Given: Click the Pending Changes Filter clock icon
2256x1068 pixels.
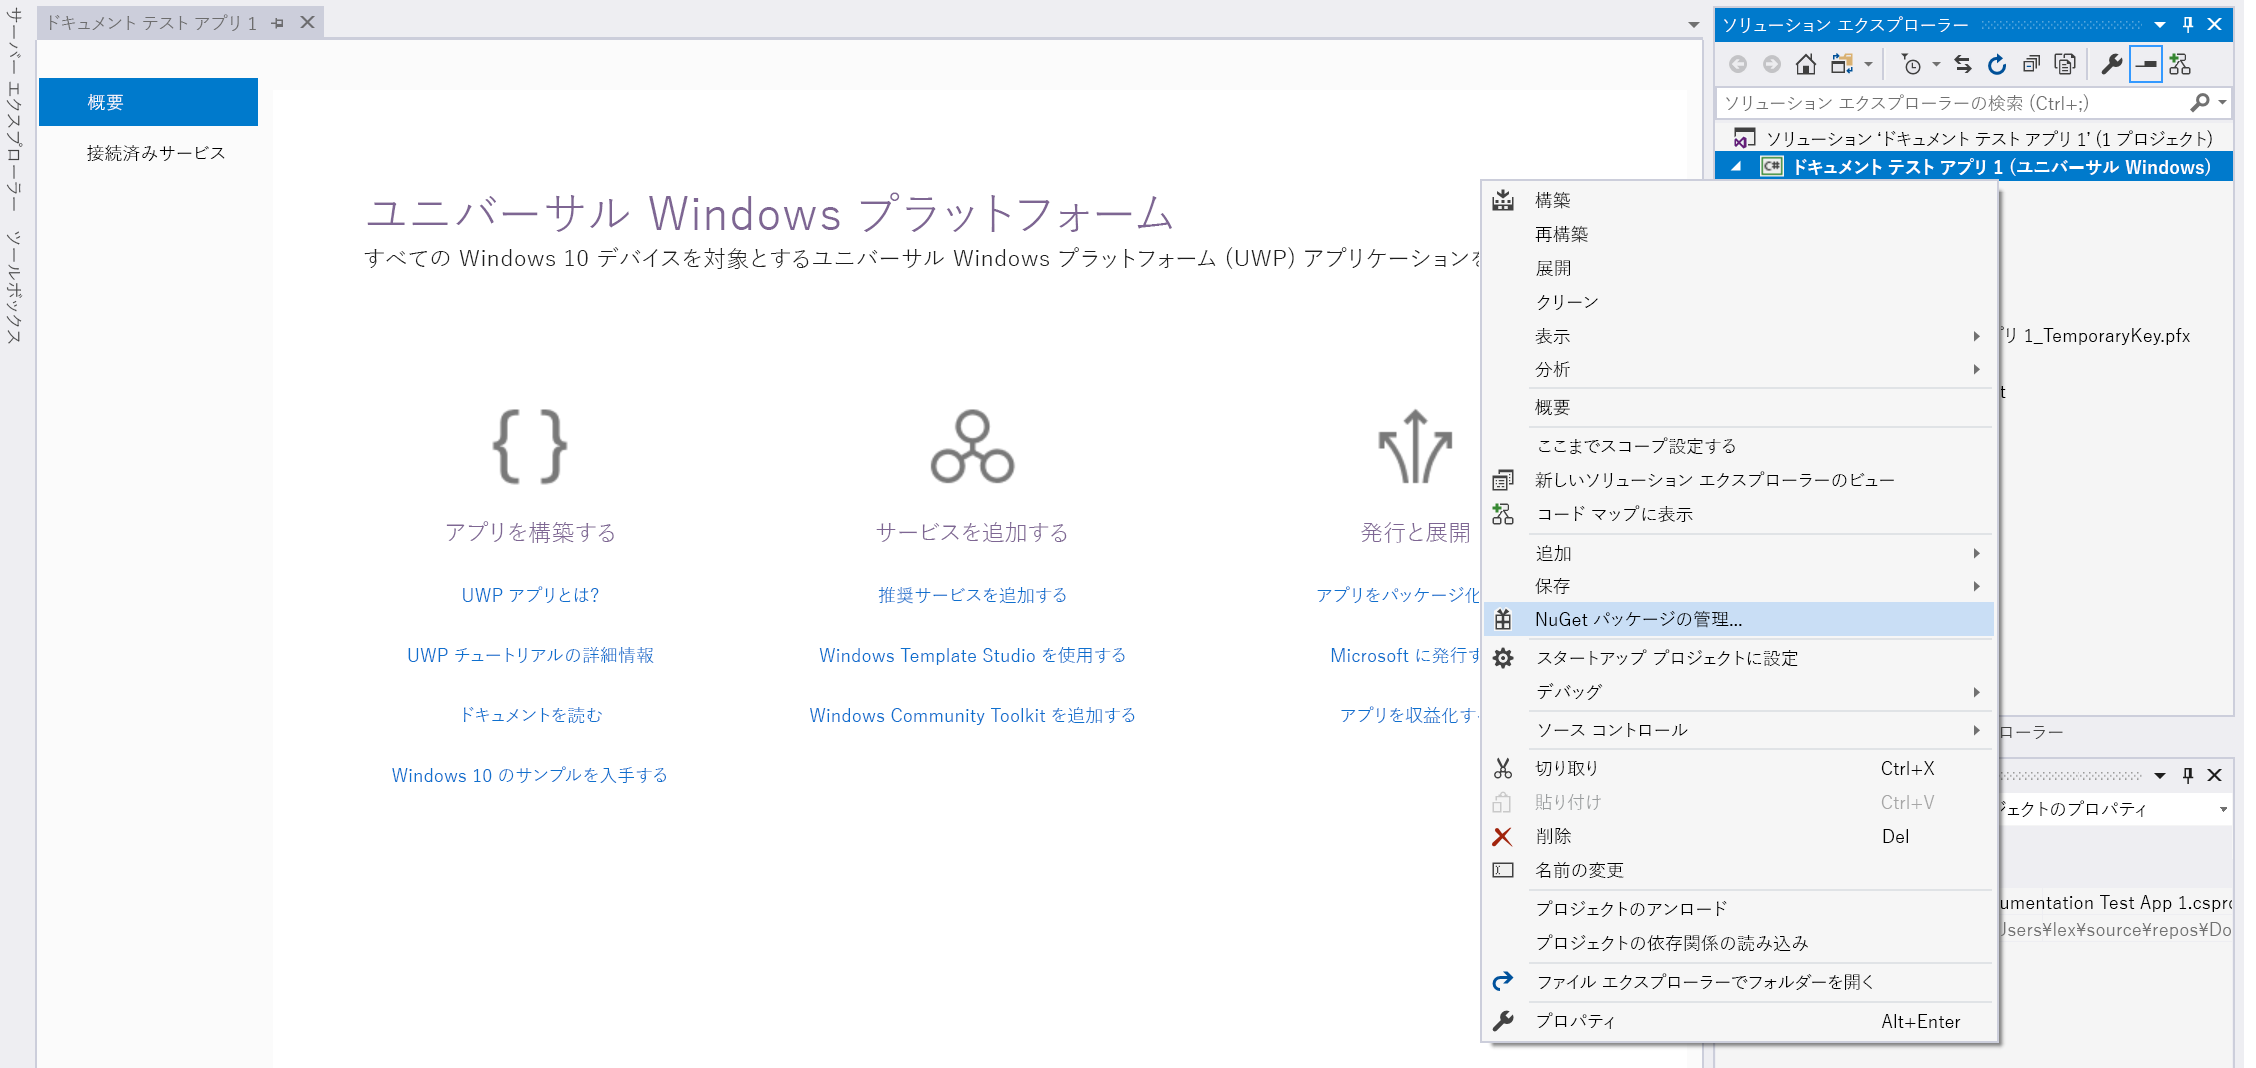Looking at the screenshot, I should [1910, 64].
